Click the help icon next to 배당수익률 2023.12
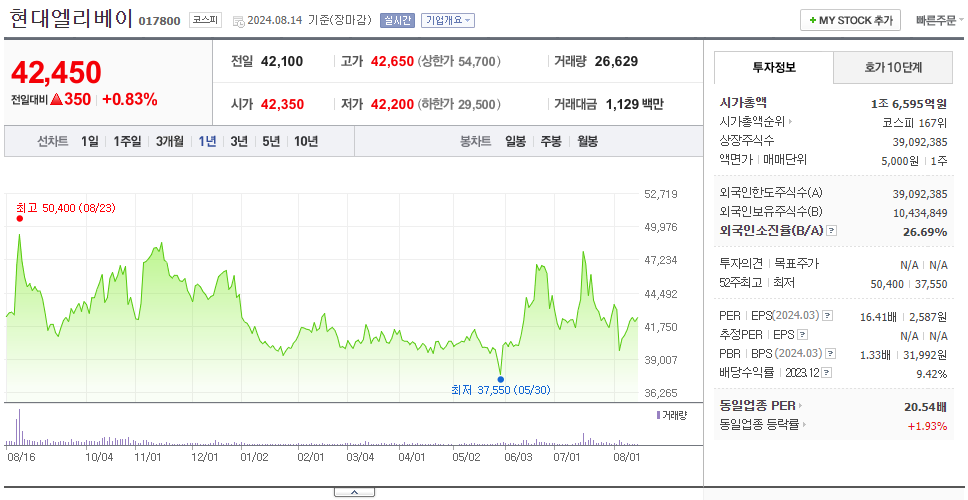Image resolution: width=968 pixels, height=500 pixels. pos(827,373)
